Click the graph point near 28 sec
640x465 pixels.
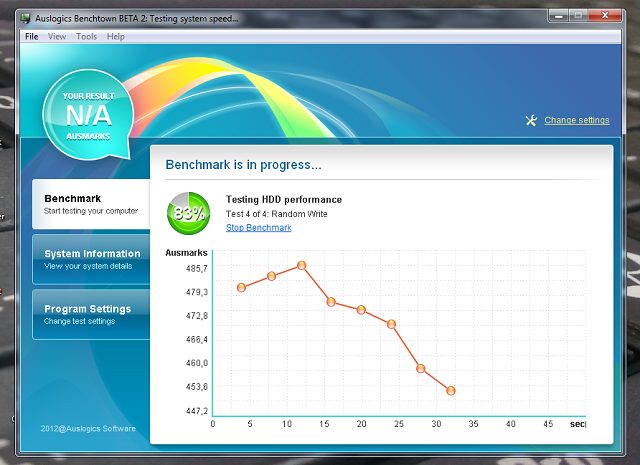click(421, 369)
